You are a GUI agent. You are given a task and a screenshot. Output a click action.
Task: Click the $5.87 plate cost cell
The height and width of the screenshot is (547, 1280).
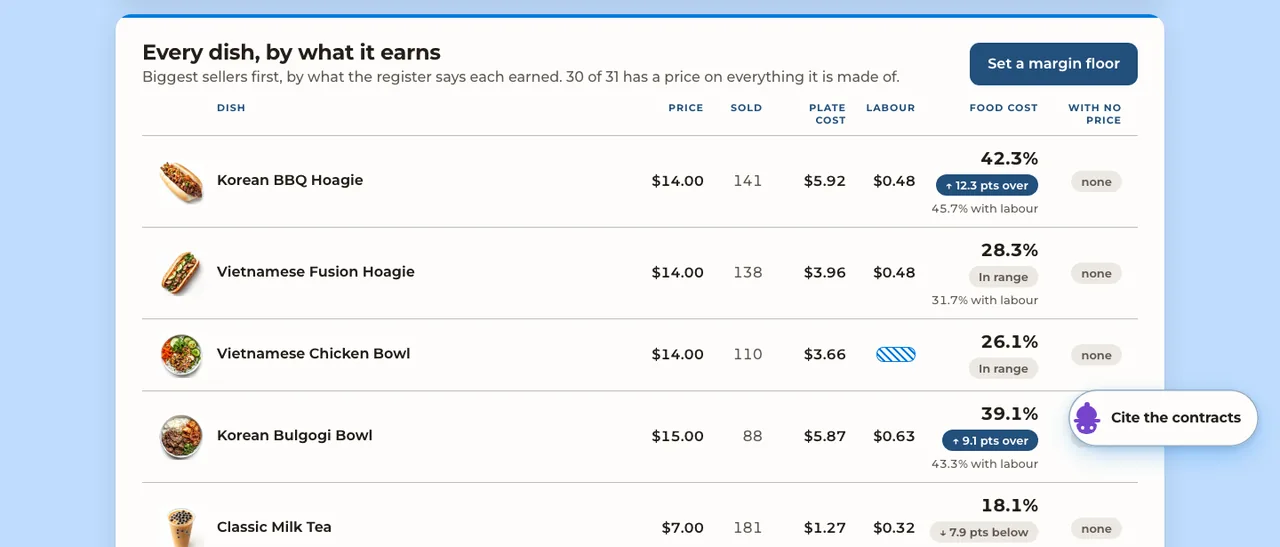825,436
